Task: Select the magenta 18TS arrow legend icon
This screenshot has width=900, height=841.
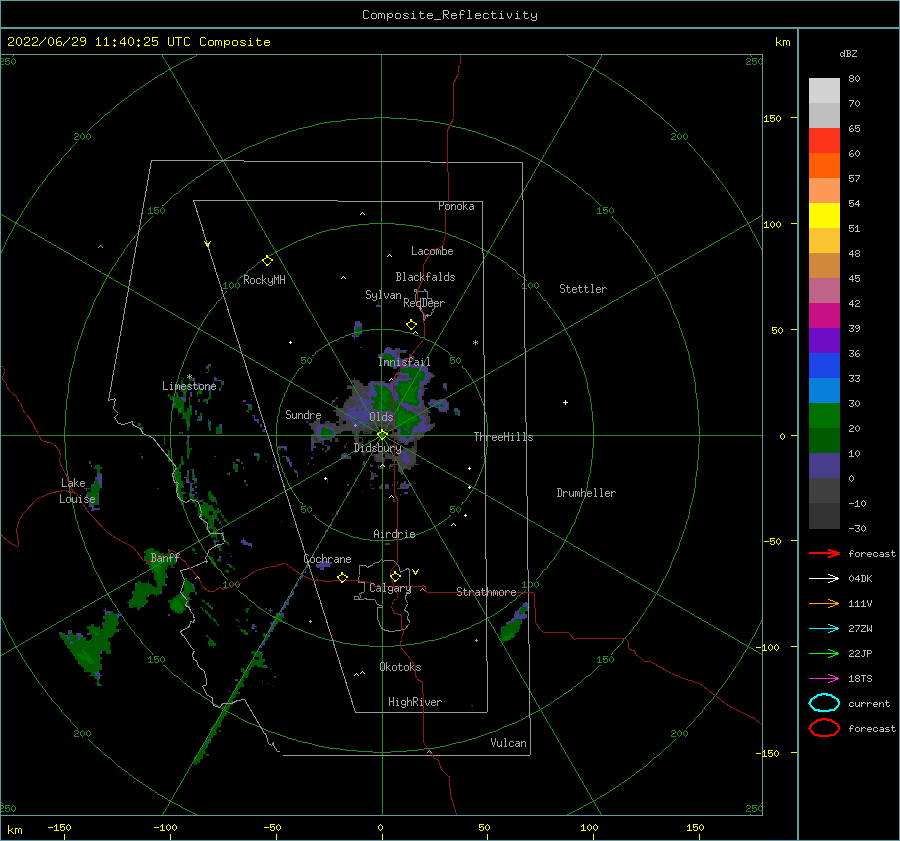Action: coord(824,679)
